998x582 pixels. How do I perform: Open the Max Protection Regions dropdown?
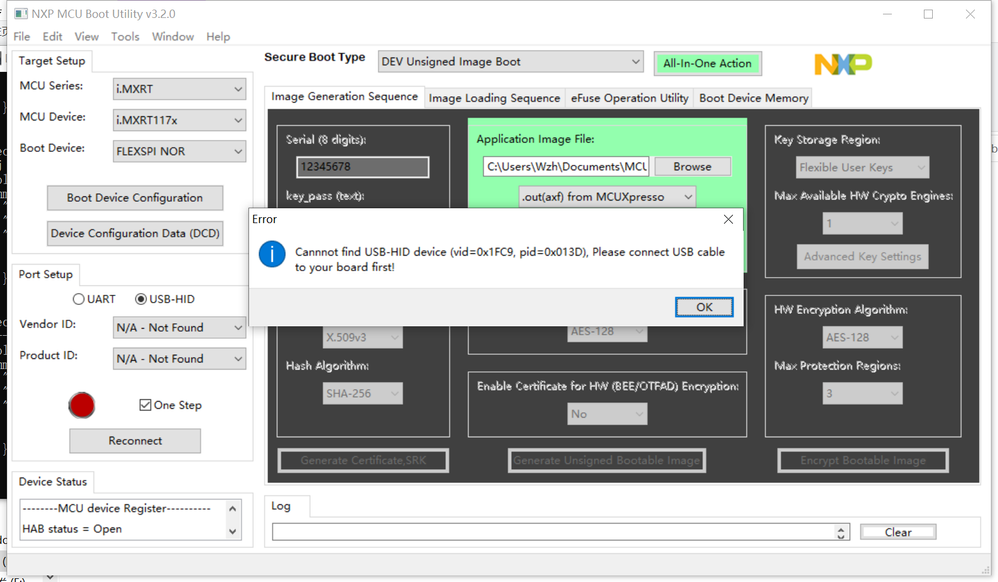point(862,394)
